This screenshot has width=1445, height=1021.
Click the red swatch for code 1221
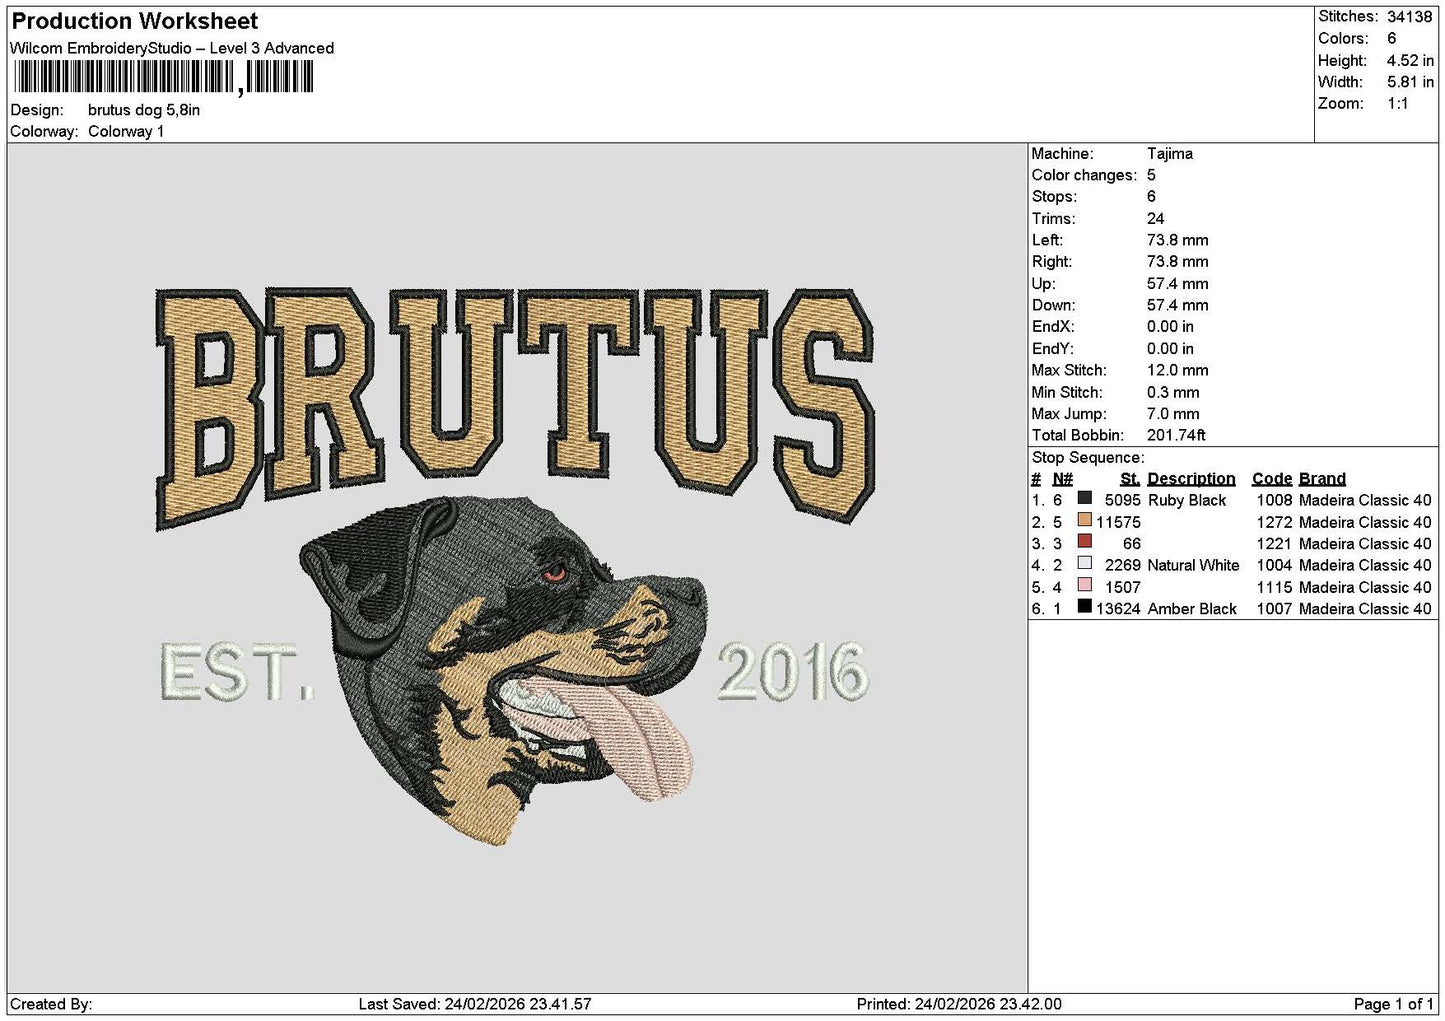pos(1084,541)
